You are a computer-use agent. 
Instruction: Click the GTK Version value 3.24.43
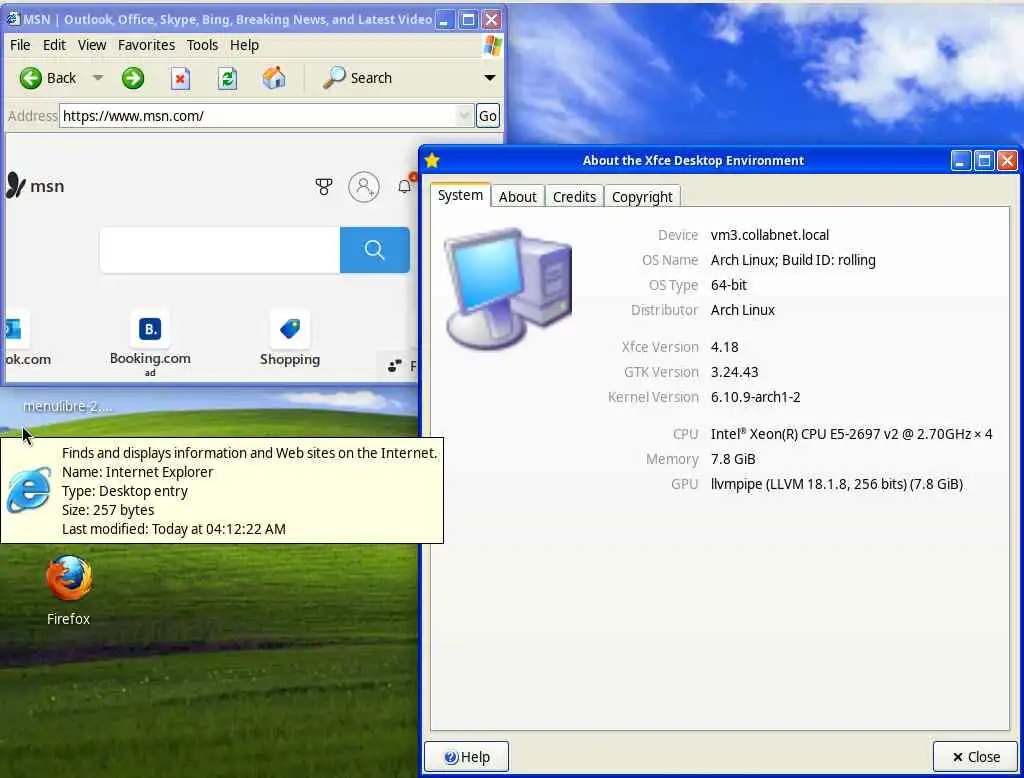(734, 372)
